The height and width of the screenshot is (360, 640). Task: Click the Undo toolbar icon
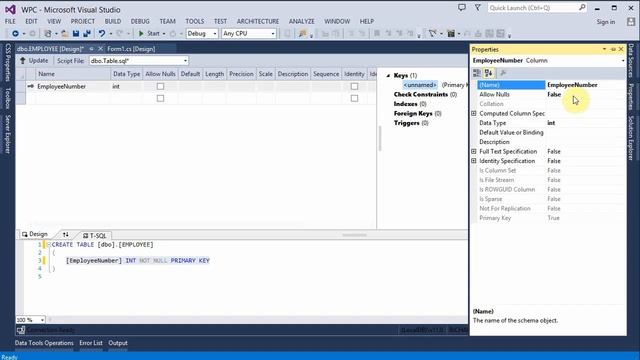[x=102, y=33]
